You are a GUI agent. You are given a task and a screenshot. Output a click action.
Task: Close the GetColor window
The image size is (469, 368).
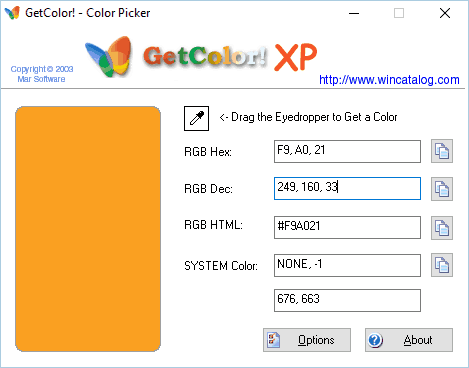coord(445,13)
